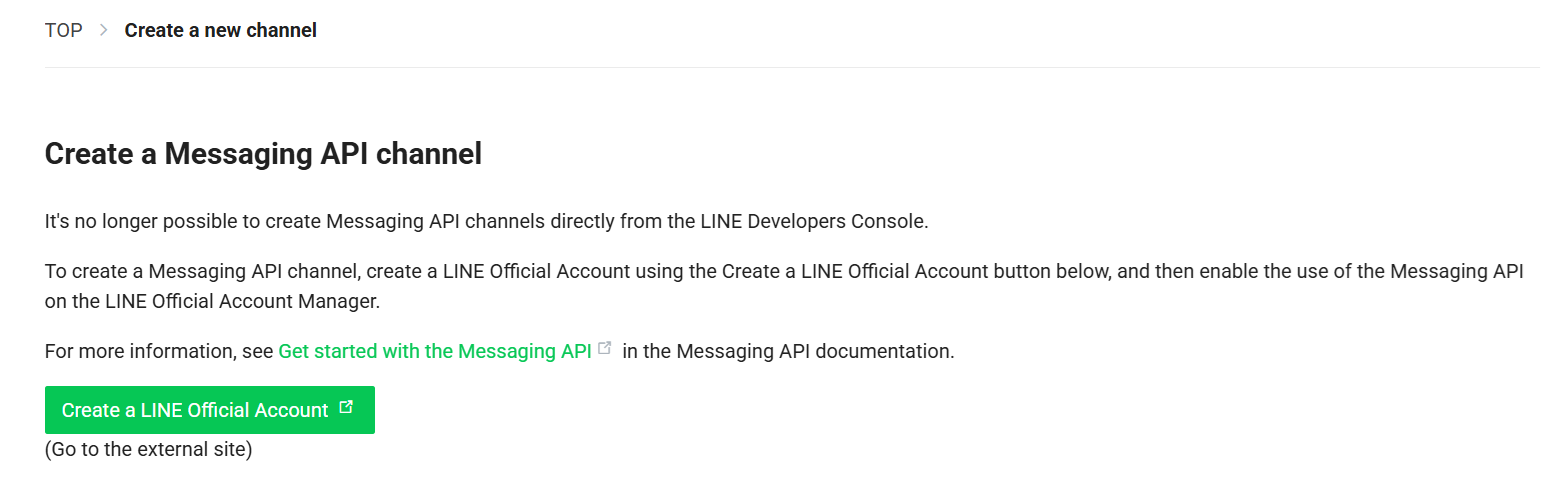Viewport: 1543px width, 488px height.
Task: Click the external-link icon inside the green button
Action: click(x=346, y=408)
